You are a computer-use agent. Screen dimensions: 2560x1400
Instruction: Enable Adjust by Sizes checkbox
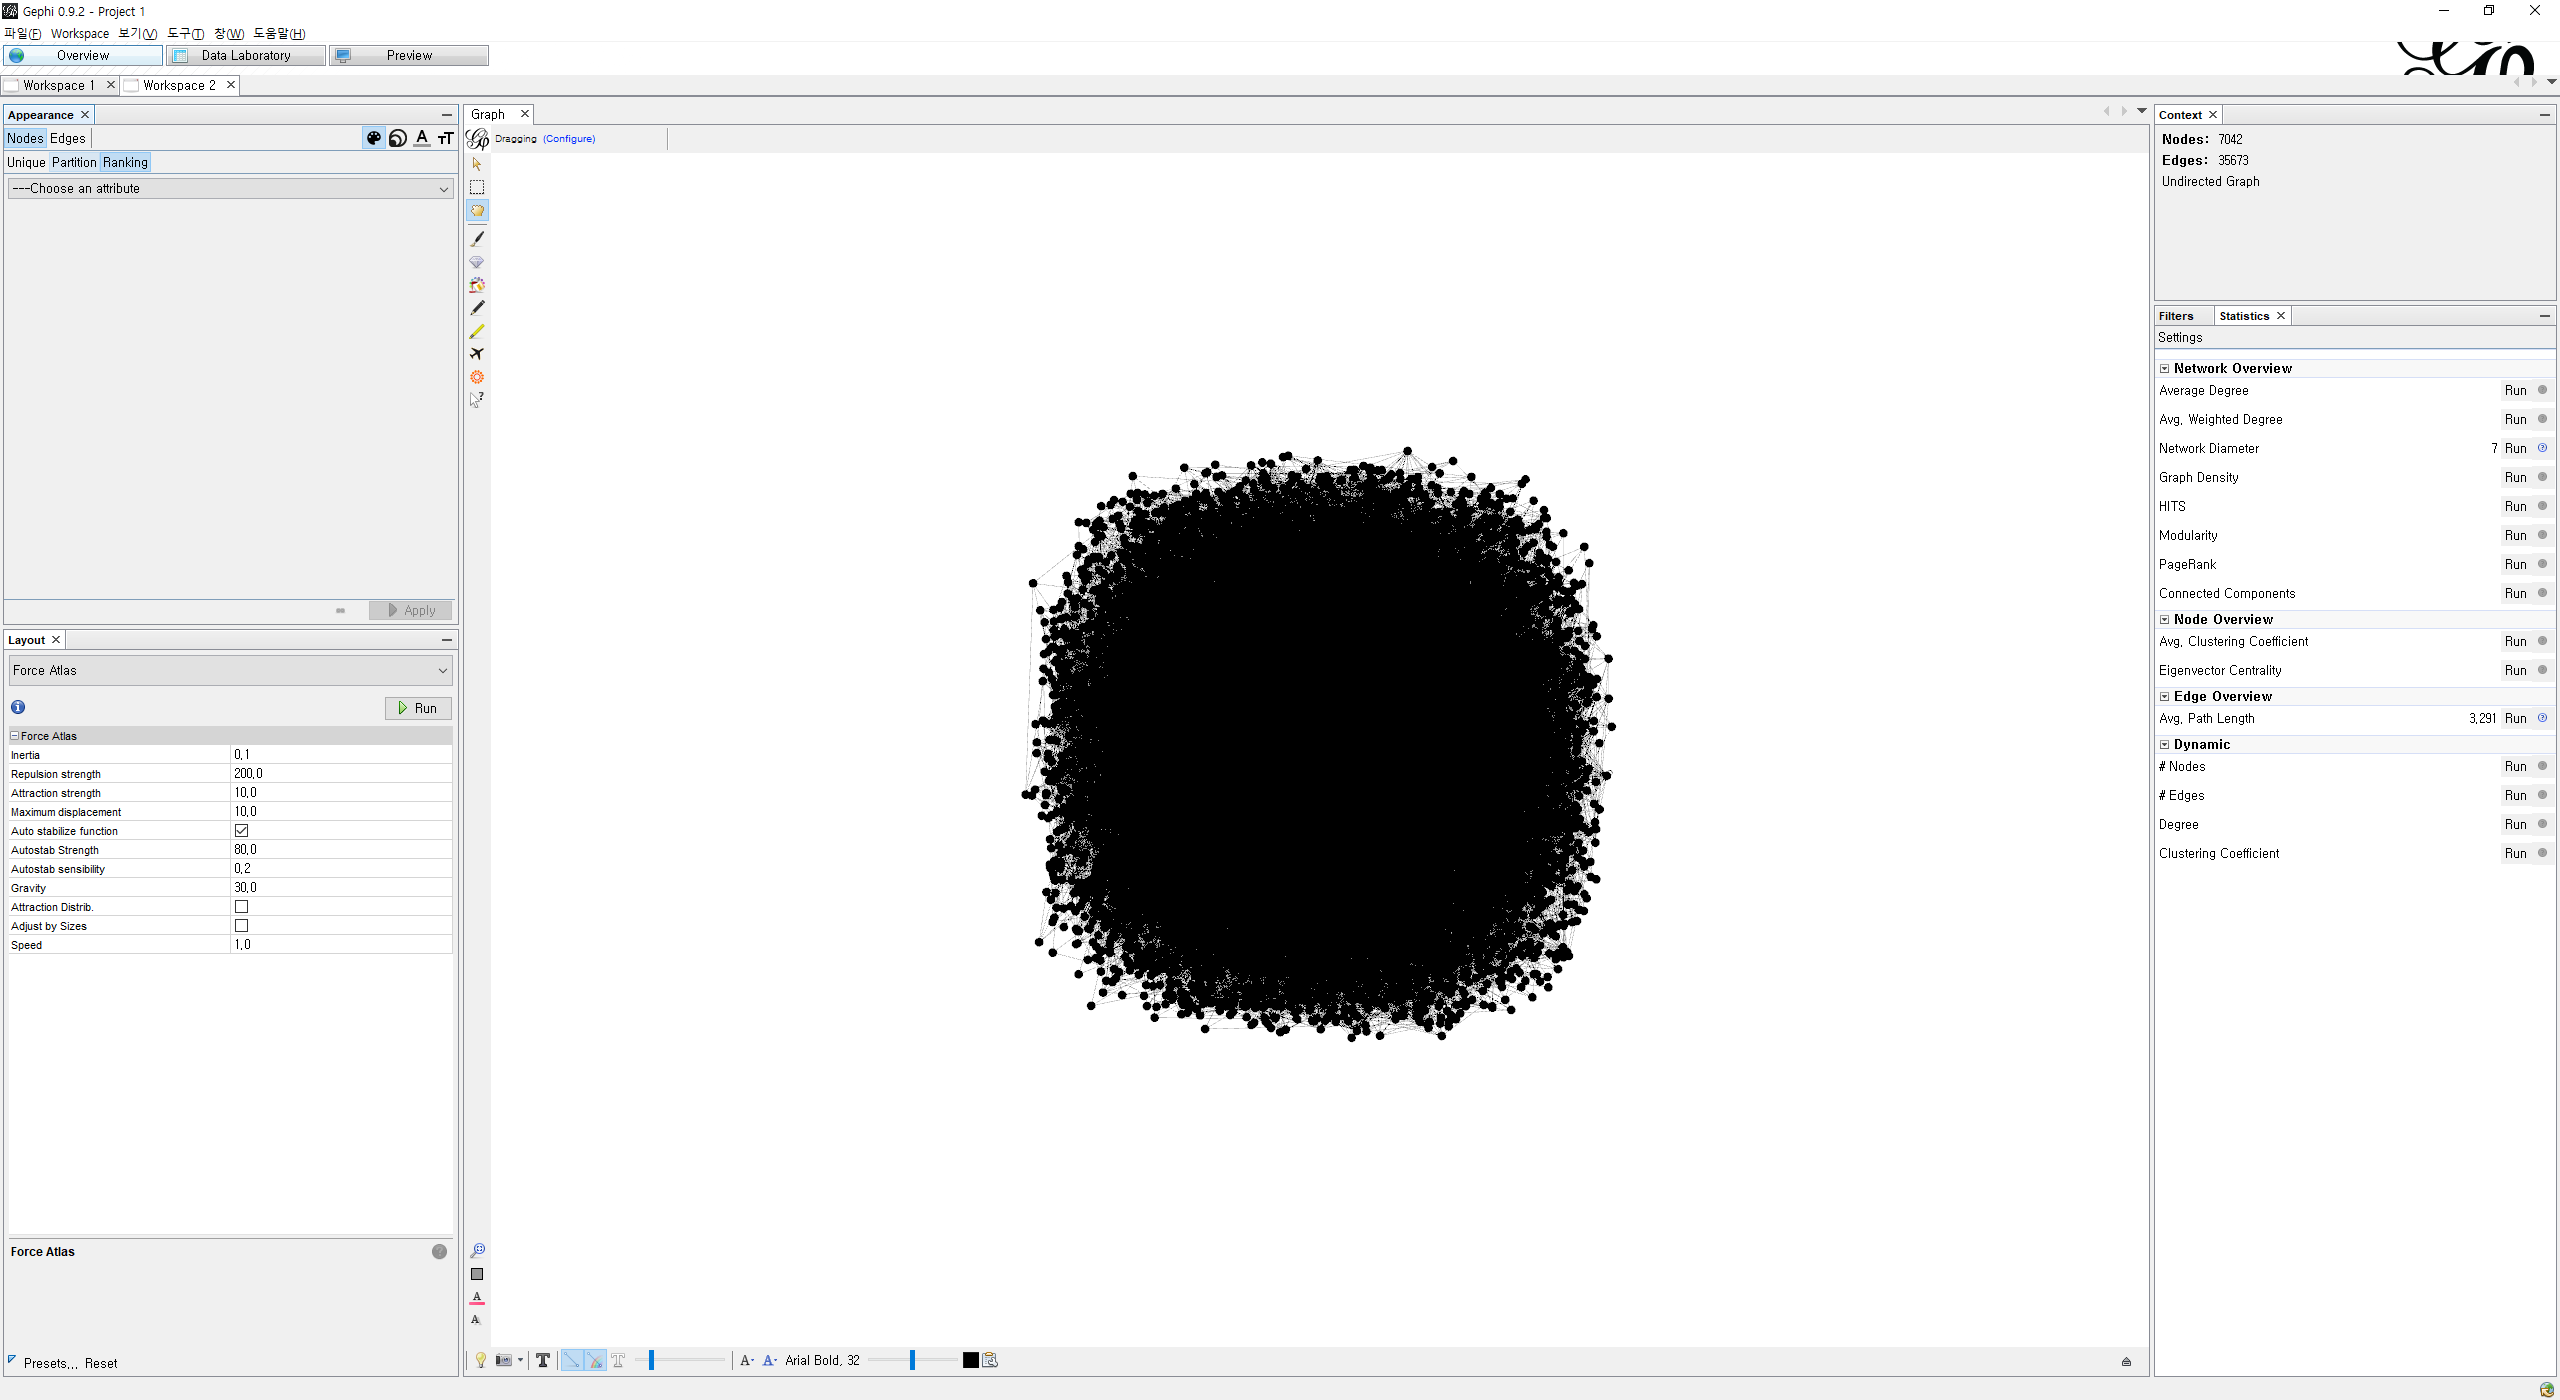pos(241,926)
